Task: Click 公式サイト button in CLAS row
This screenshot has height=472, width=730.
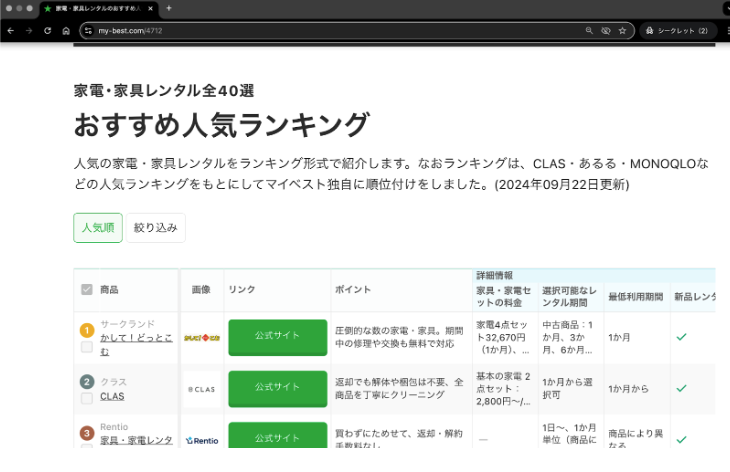Action: click(277, 389)
